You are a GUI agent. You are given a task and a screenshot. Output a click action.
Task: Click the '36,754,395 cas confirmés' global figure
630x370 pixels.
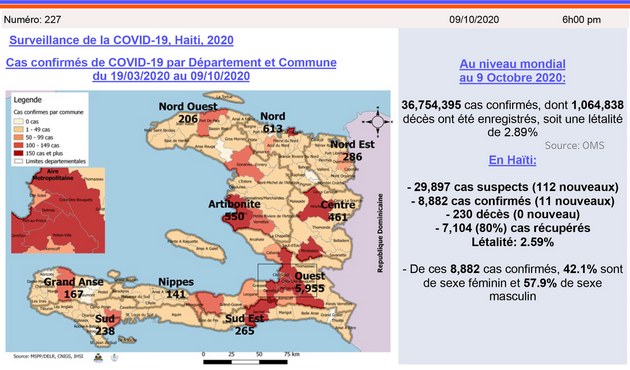471,105
